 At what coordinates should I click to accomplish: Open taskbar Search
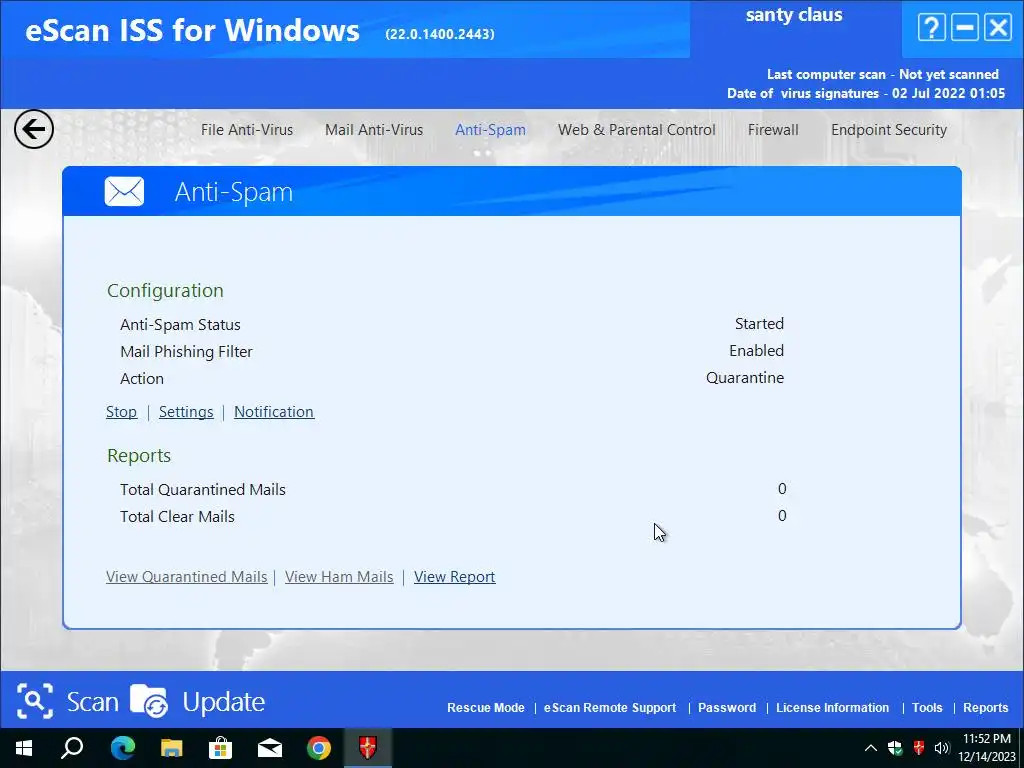(x=72, y=748)
